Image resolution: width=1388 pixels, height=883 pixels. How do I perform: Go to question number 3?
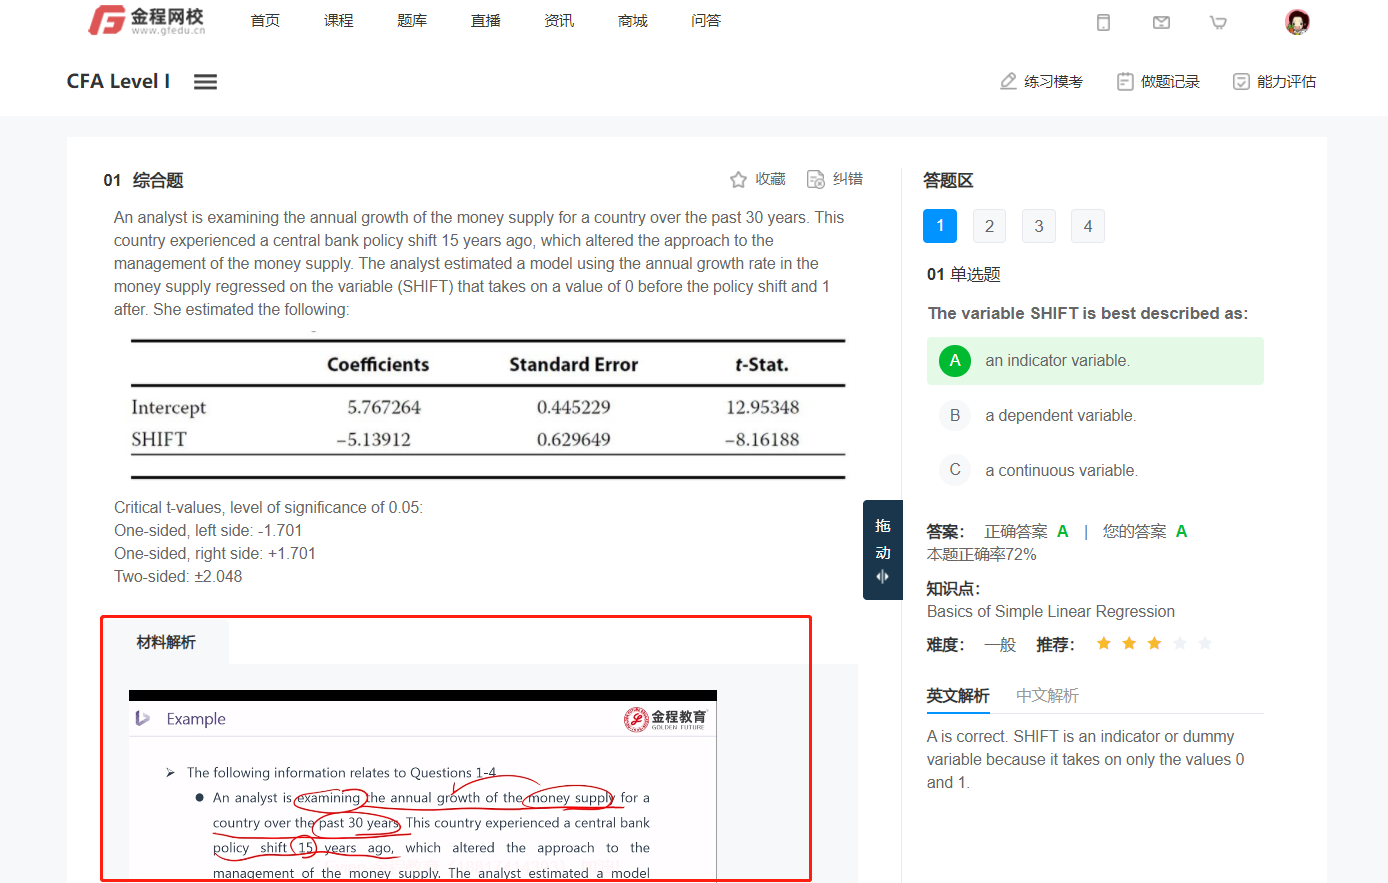tap(1038, 226)
